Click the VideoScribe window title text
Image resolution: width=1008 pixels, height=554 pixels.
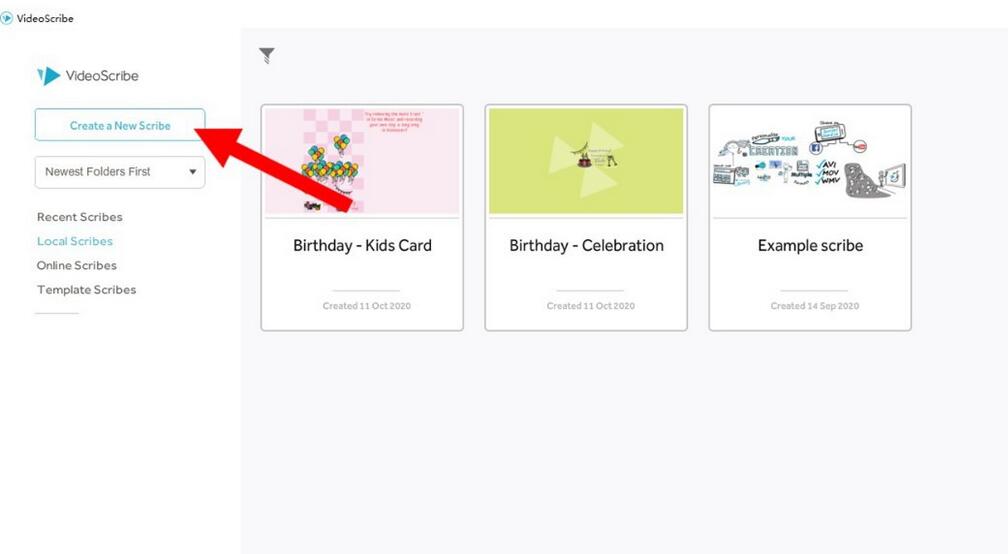[45, 19]
